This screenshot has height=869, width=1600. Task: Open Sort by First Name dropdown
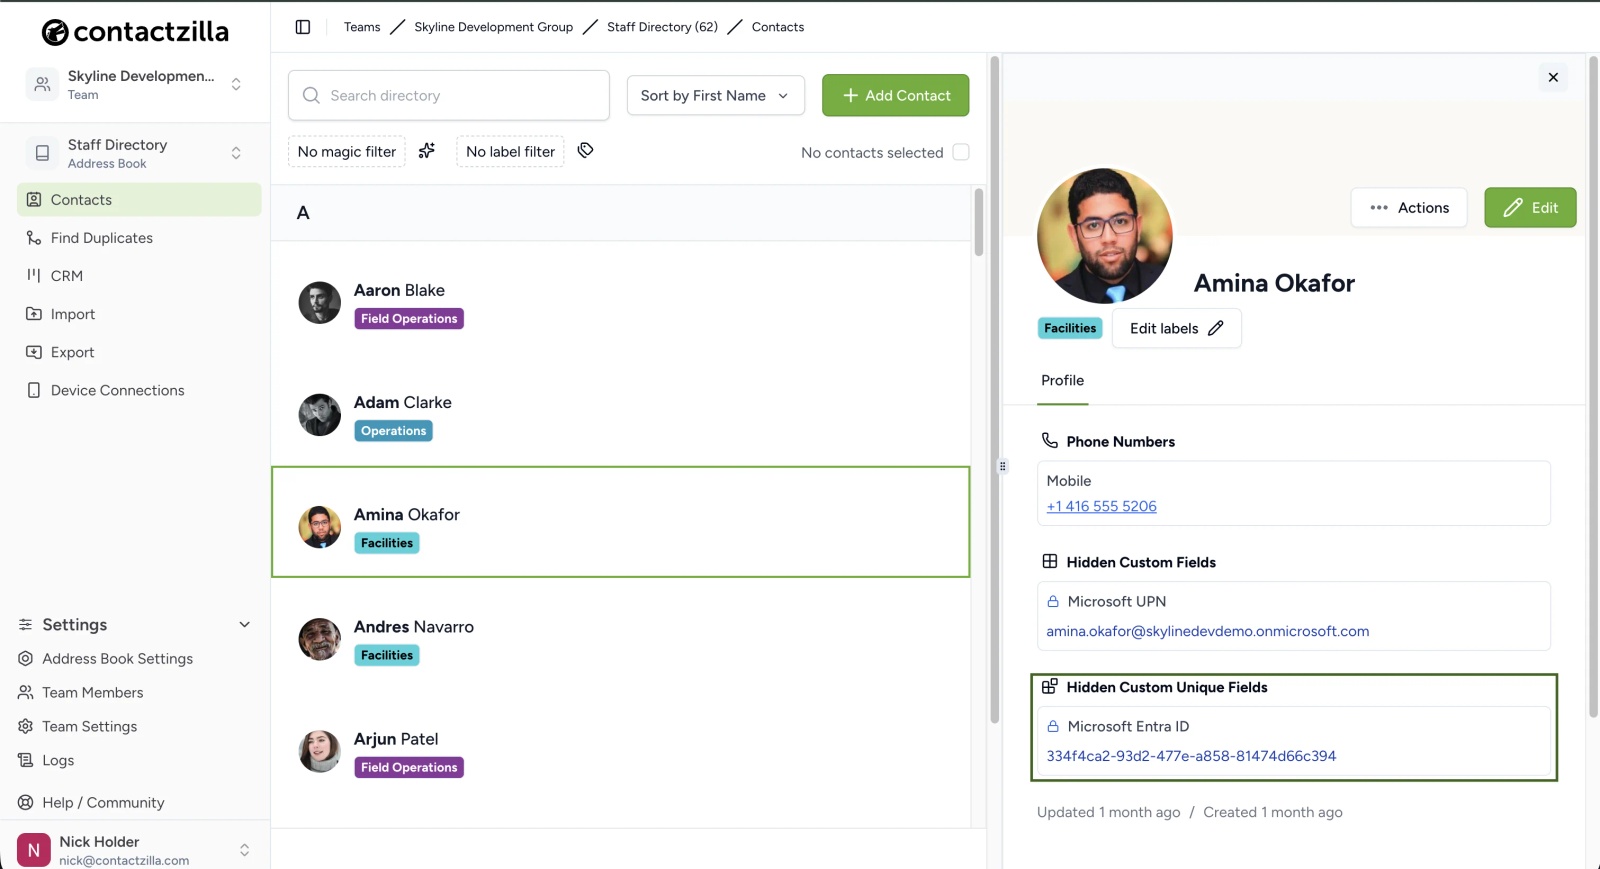click(x=716, y=96)
